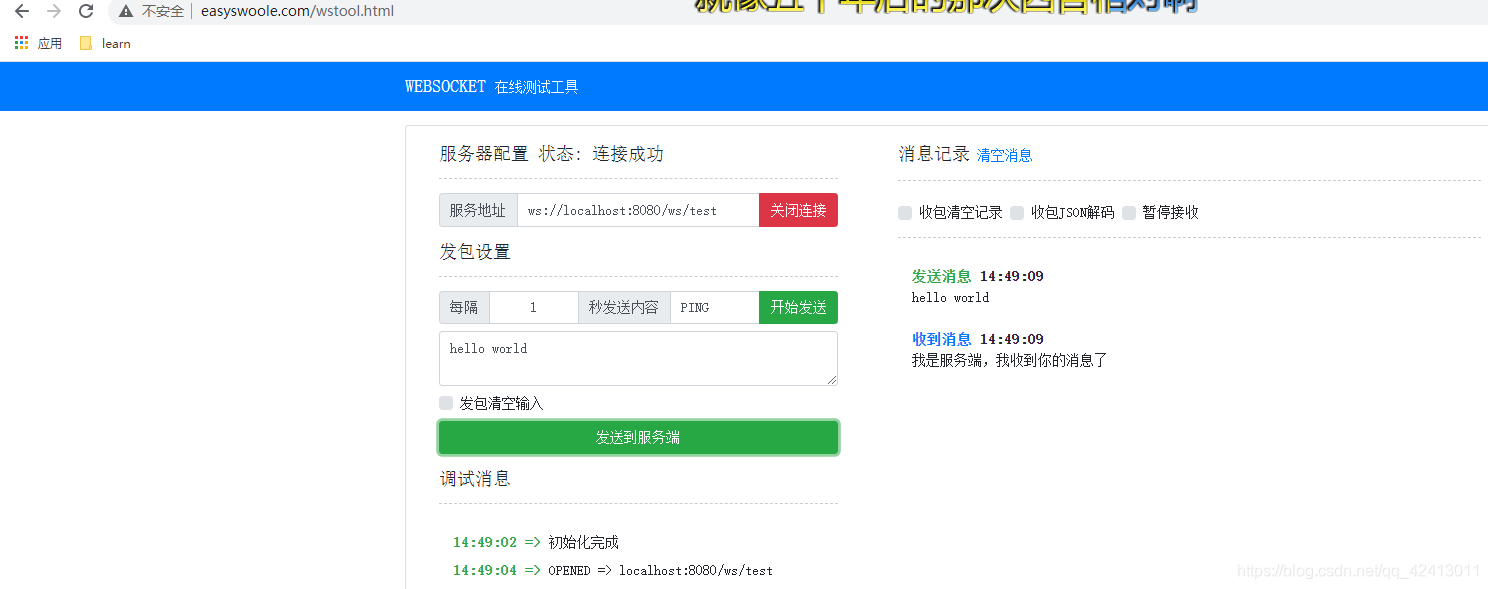This screenshot has width=1488, height=589.
Task: Click the 发送到服务端 button
Action: (x=638, y=437)
